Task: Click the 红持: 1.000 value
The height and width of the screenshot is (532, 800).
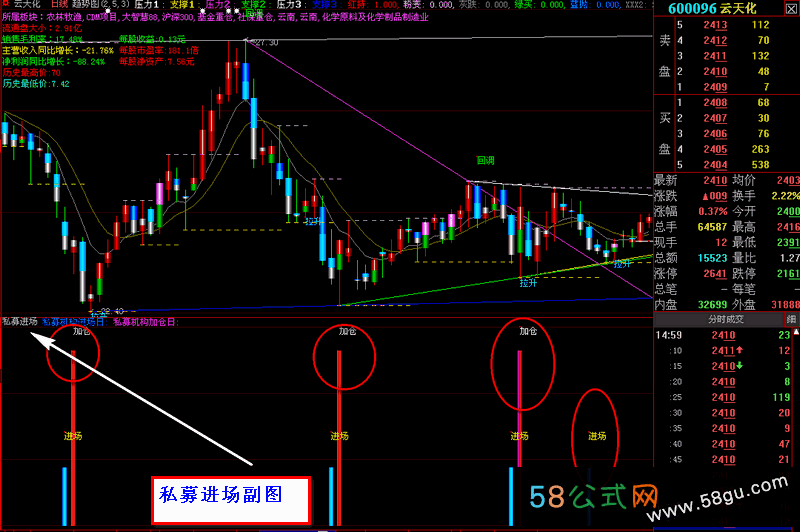Action: (x=372, y=4)
